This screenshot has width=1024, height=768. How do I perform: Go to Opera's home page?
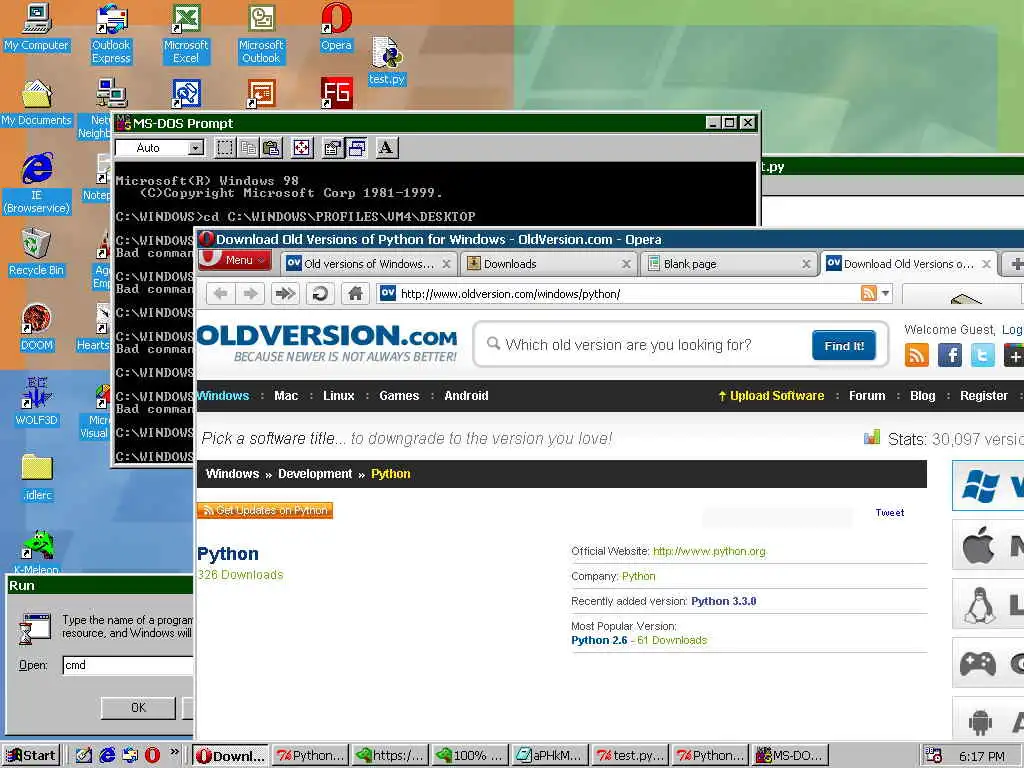[355, 294]
